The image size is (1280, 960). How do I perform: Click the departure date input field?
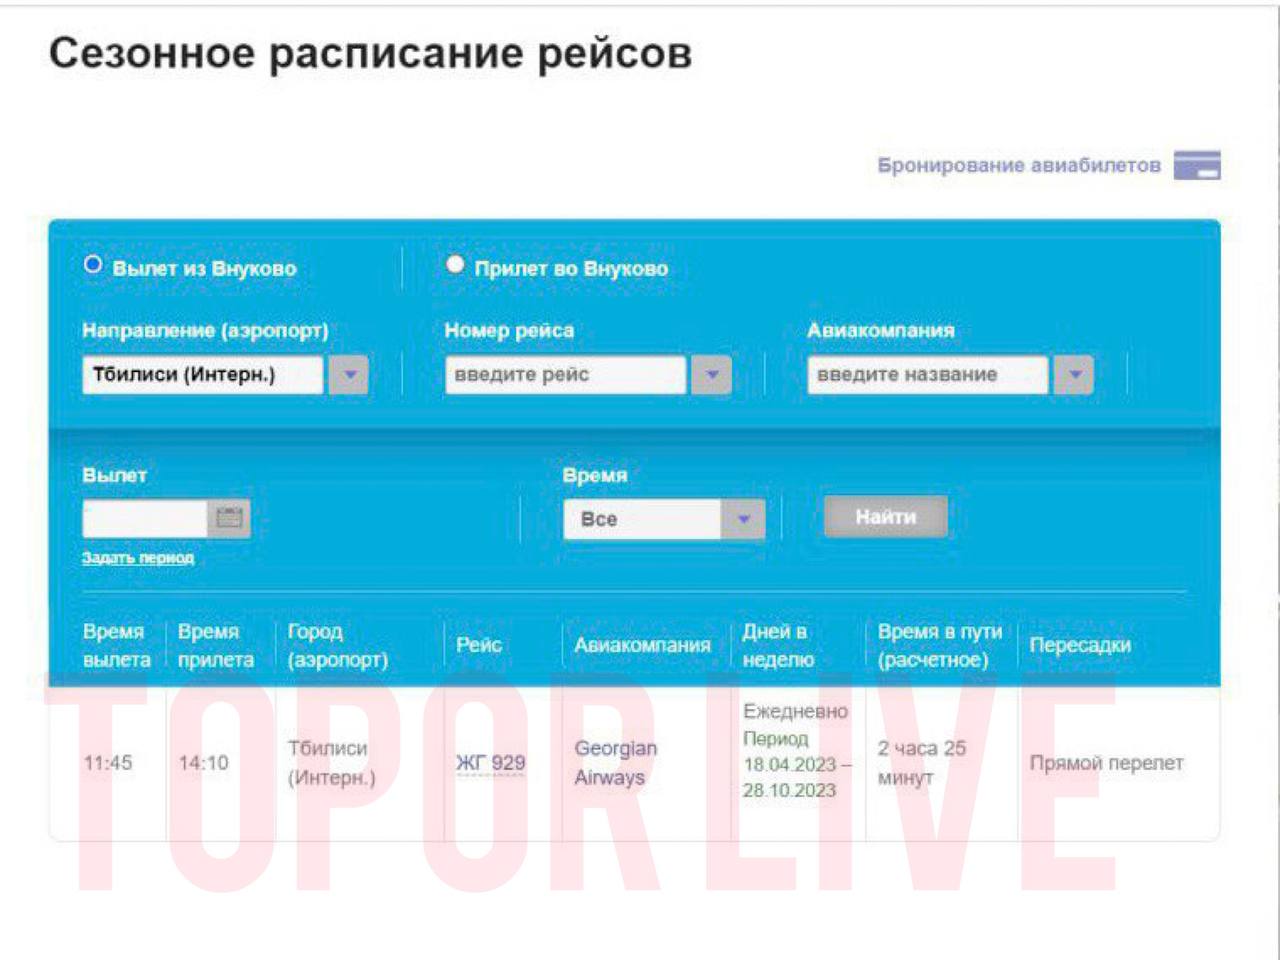pos(144,518)
